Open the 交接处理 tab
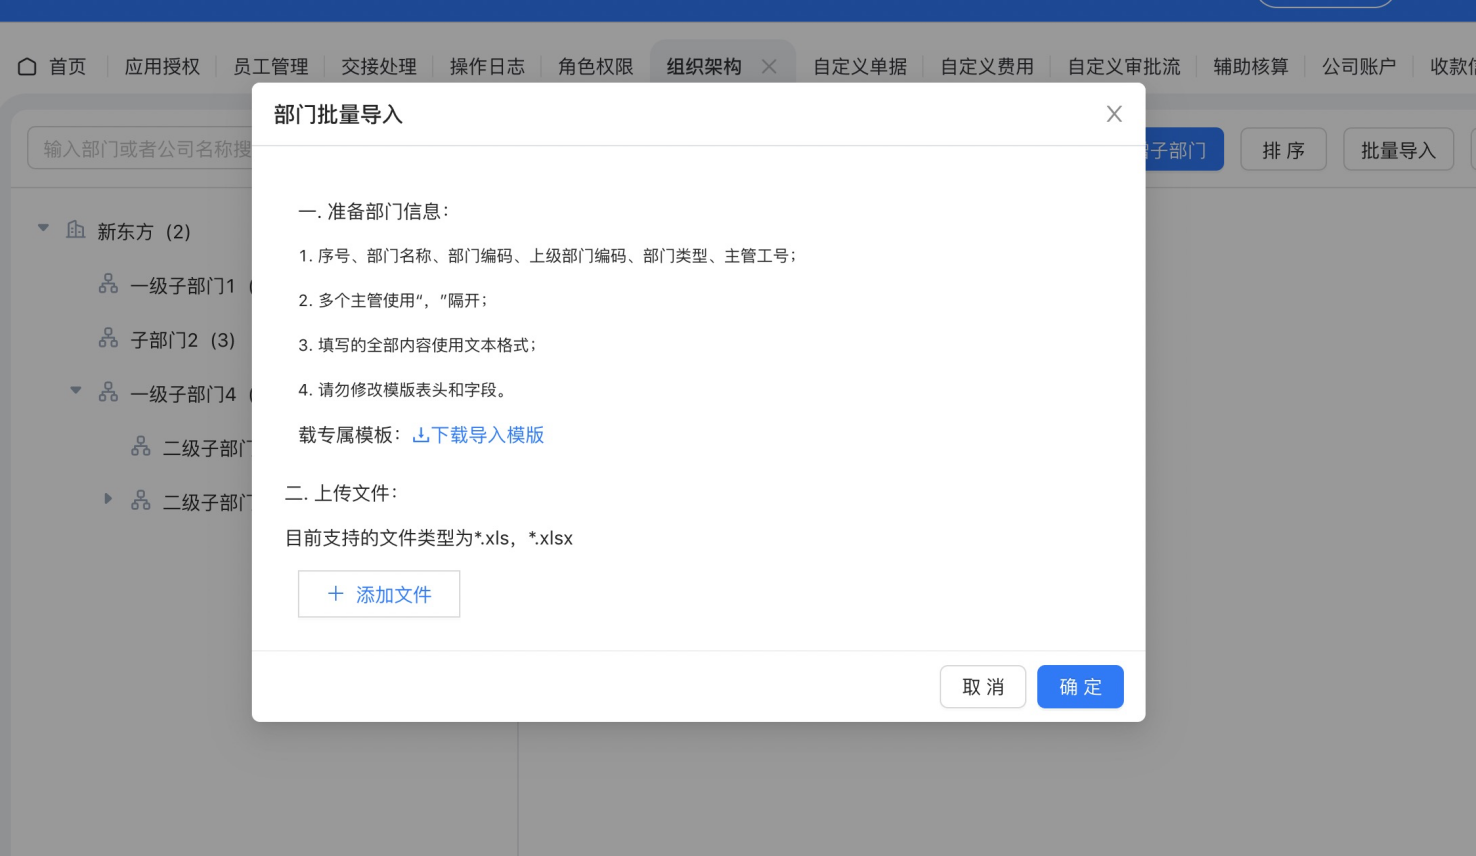 pos(379,67)
